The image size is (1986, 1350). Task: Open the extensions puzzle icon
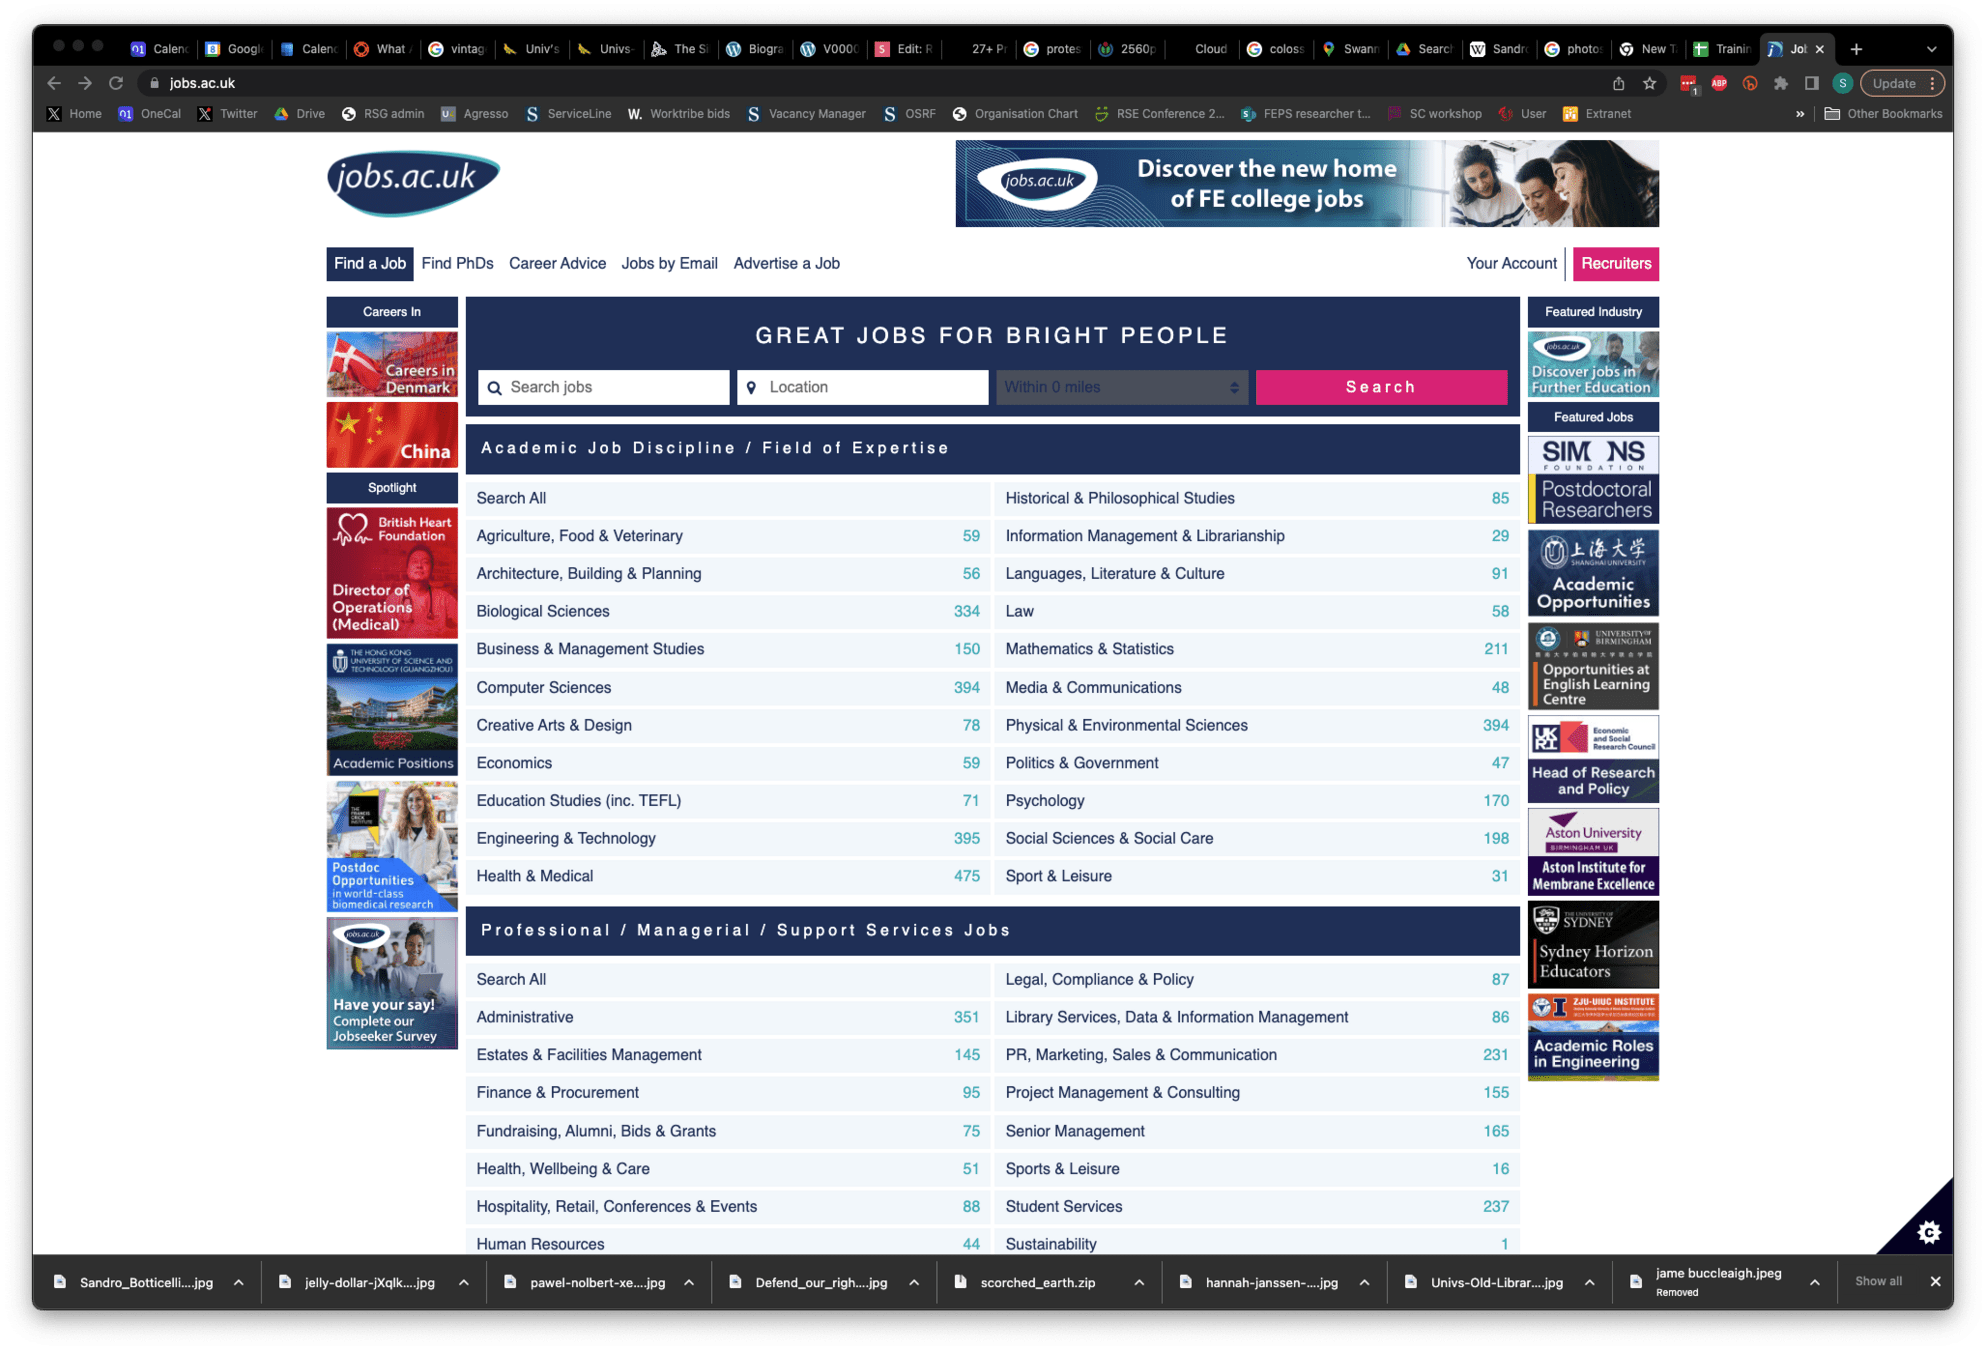pyautogui.click(x=1780, y=83)
